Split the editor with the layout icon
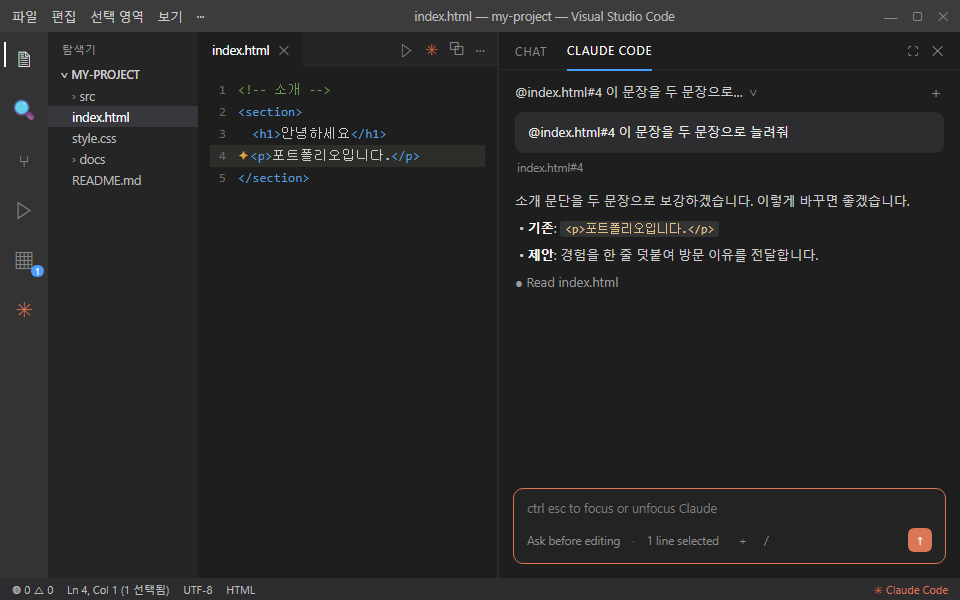Screen dimensions: 960x600 click(x=456, y=48)
